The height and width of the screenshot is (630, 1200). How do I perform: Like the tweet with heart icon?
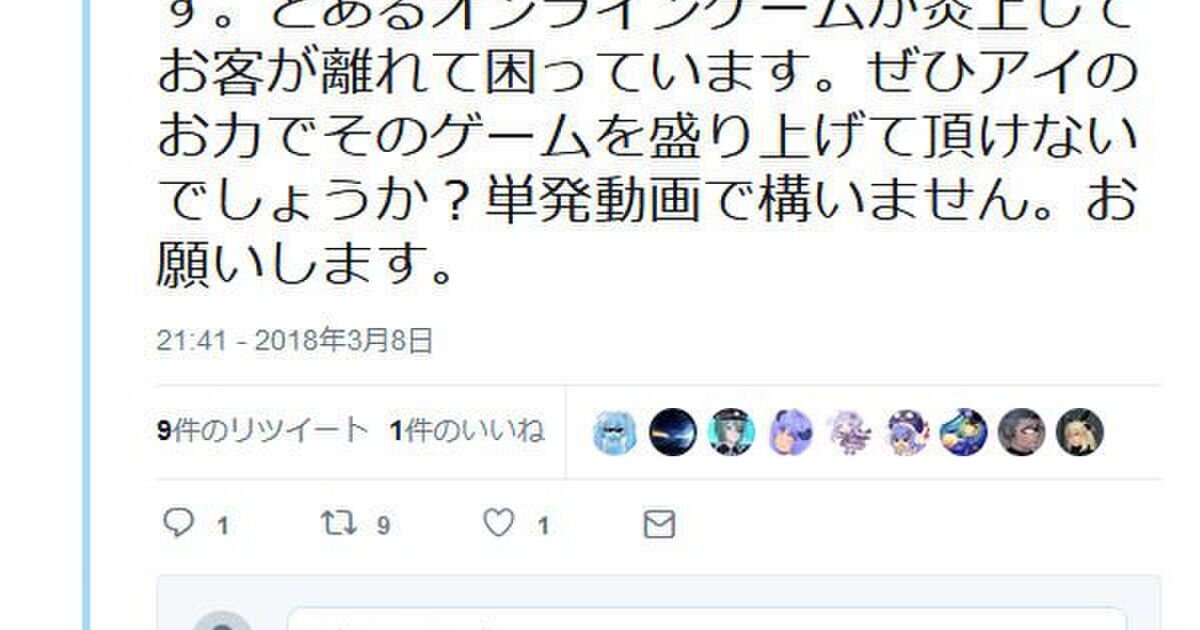498,524
